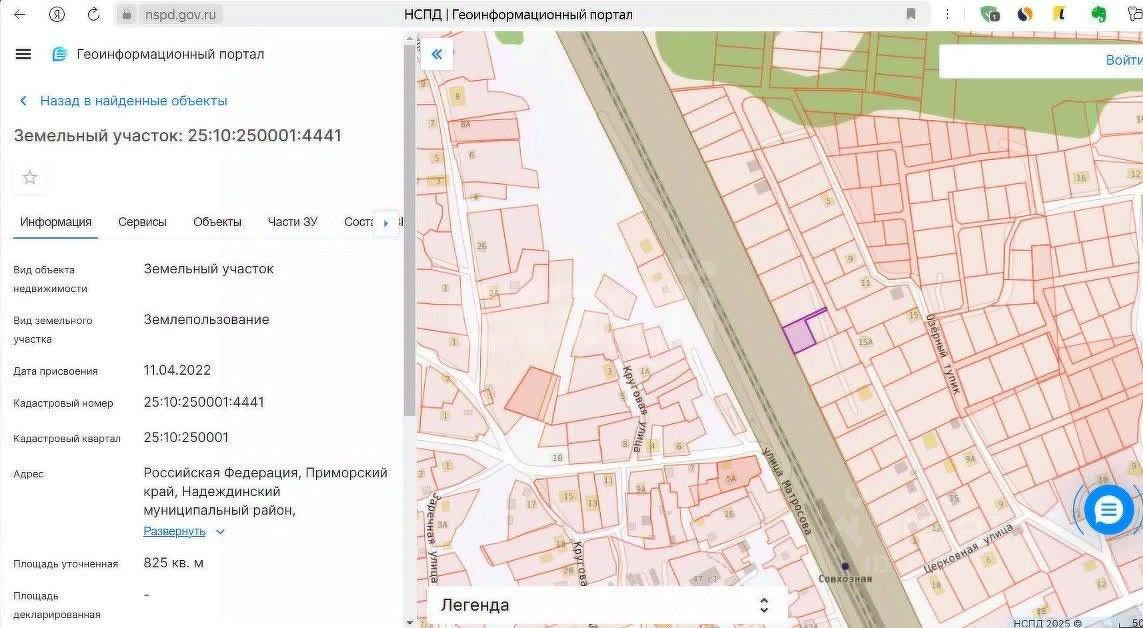Expand the full address via Развернуть
1143x628 pixels.
[x=175, y=531]
